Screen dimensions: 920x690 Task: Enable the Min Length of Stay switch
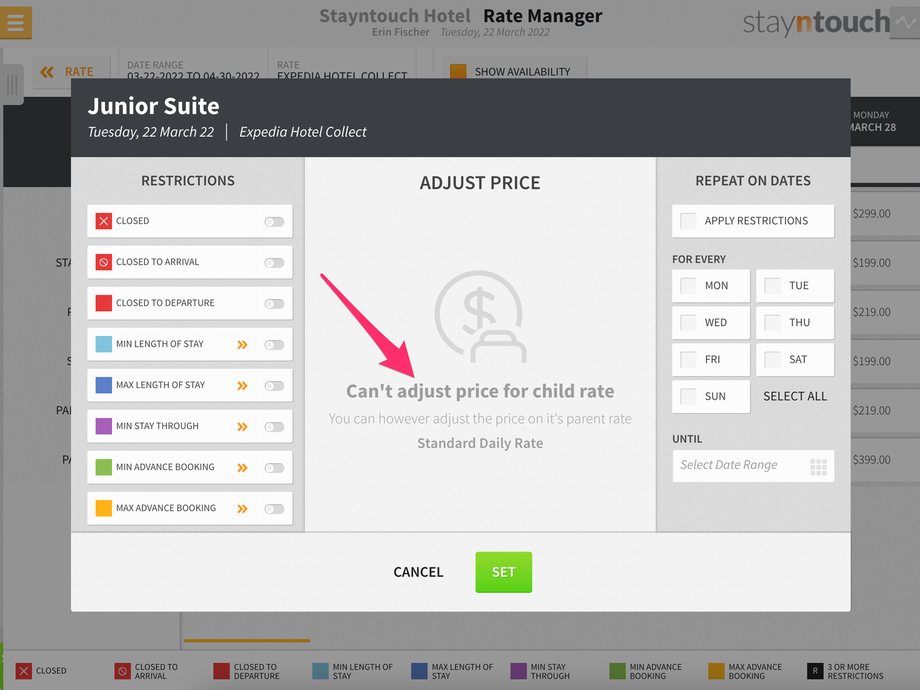tap(274, 345)
